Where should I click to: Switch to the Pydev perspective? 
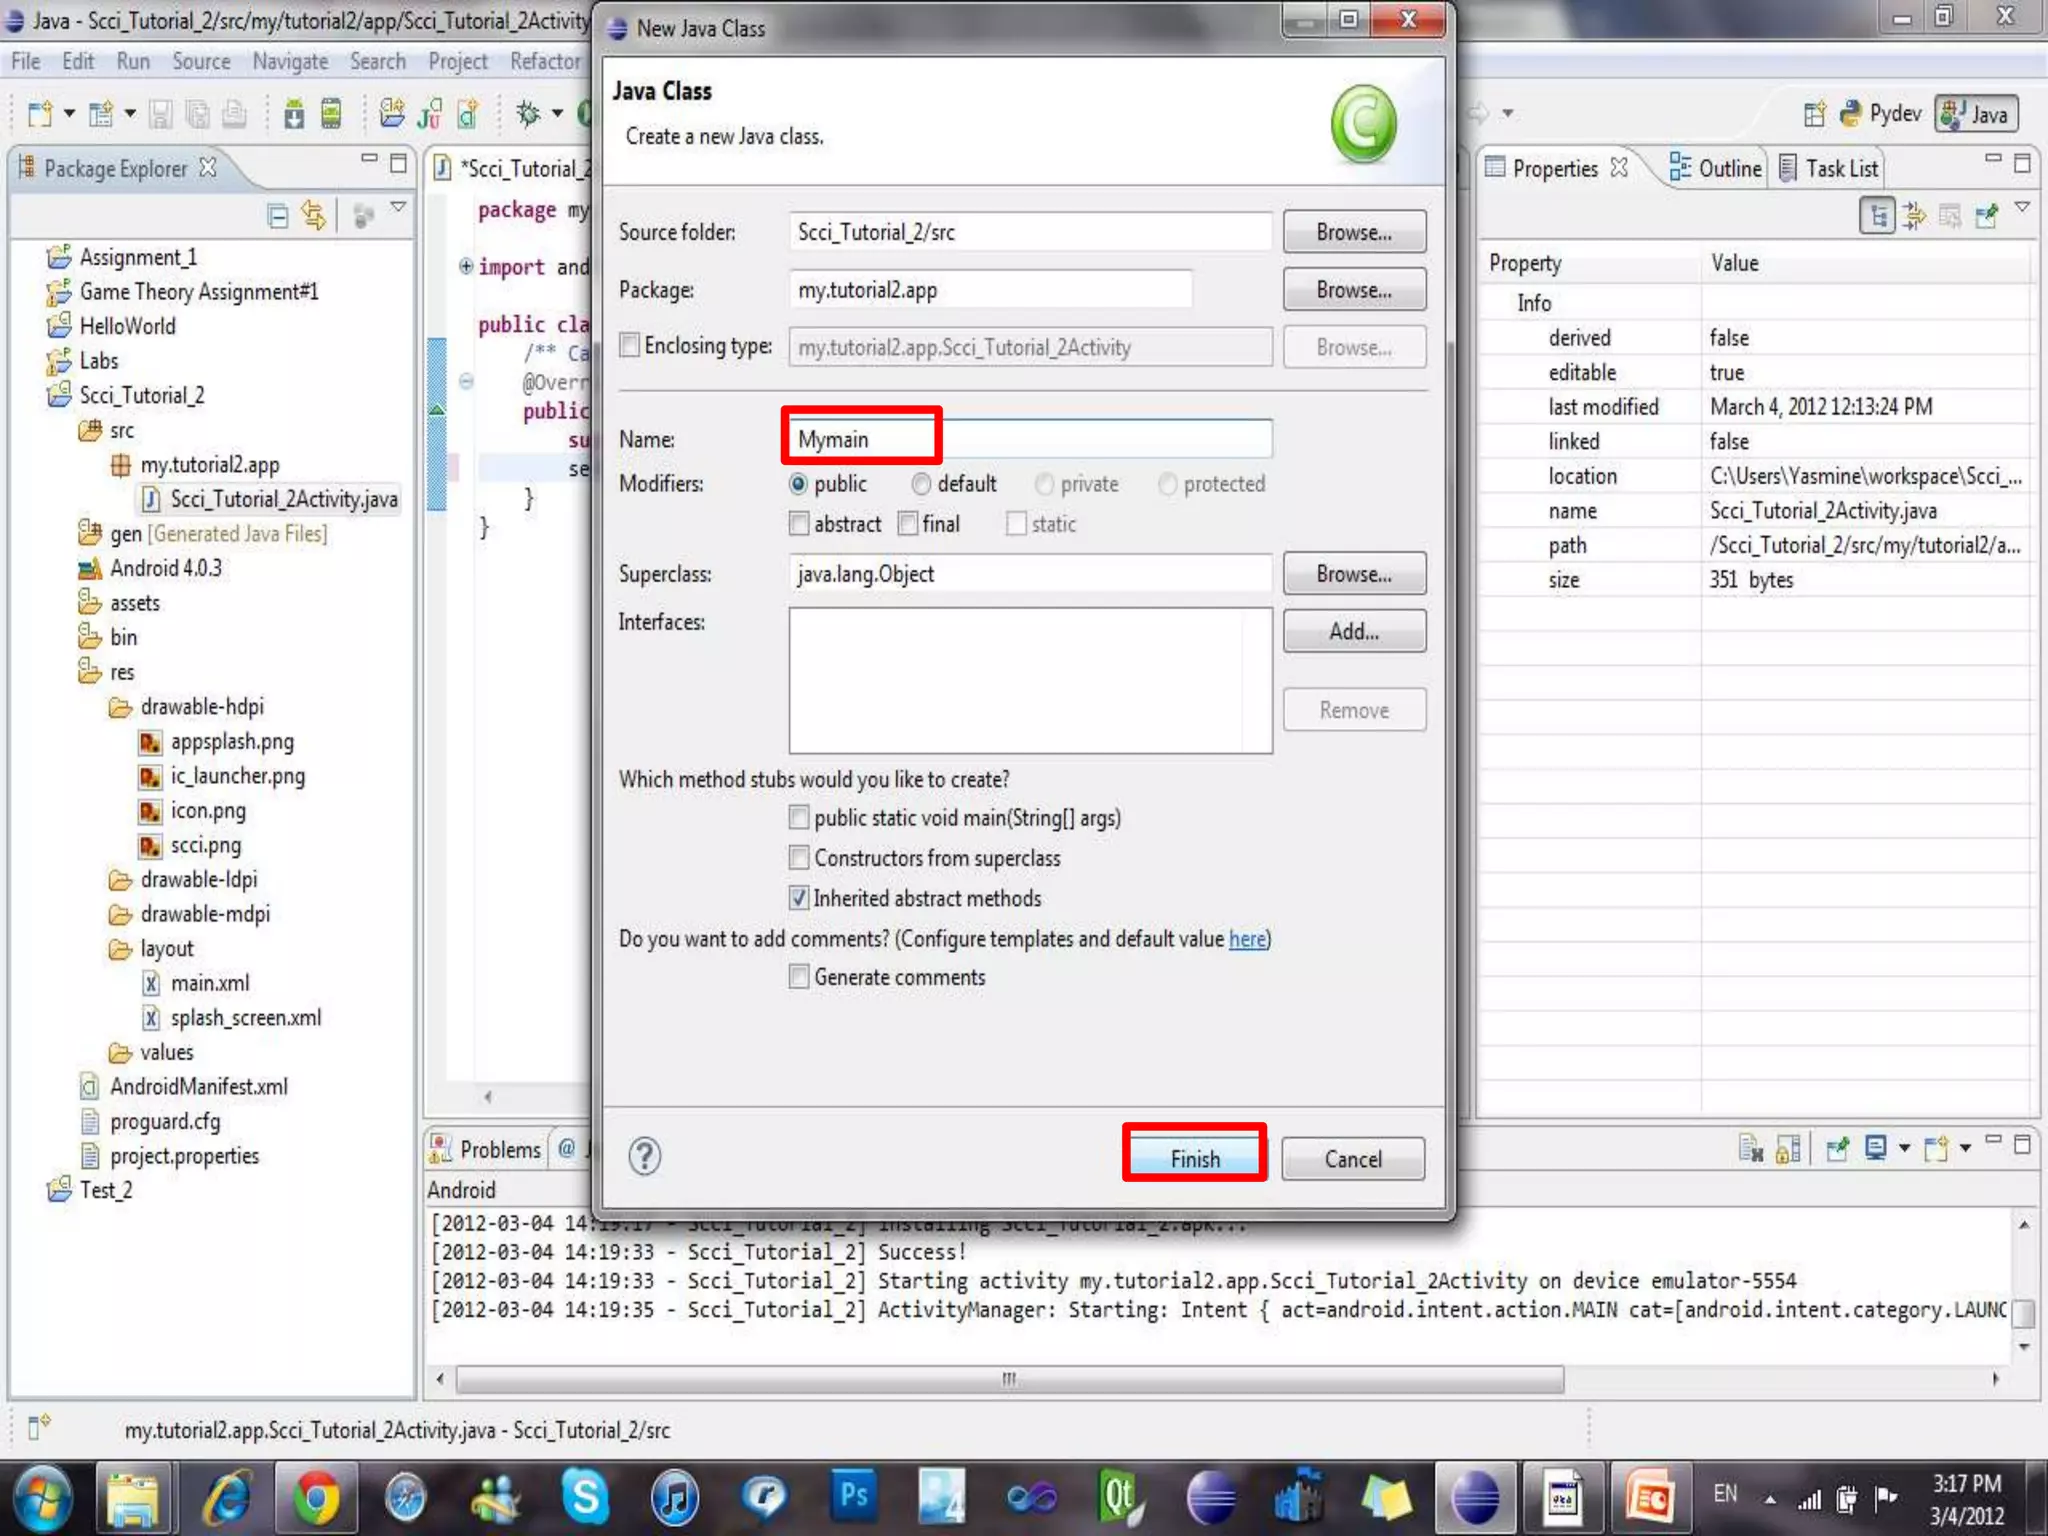1881,114
